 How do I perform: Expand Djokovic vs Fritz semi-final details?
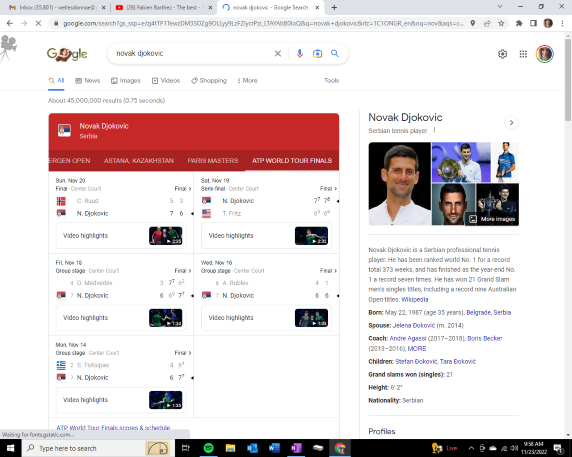coord(328,189)
